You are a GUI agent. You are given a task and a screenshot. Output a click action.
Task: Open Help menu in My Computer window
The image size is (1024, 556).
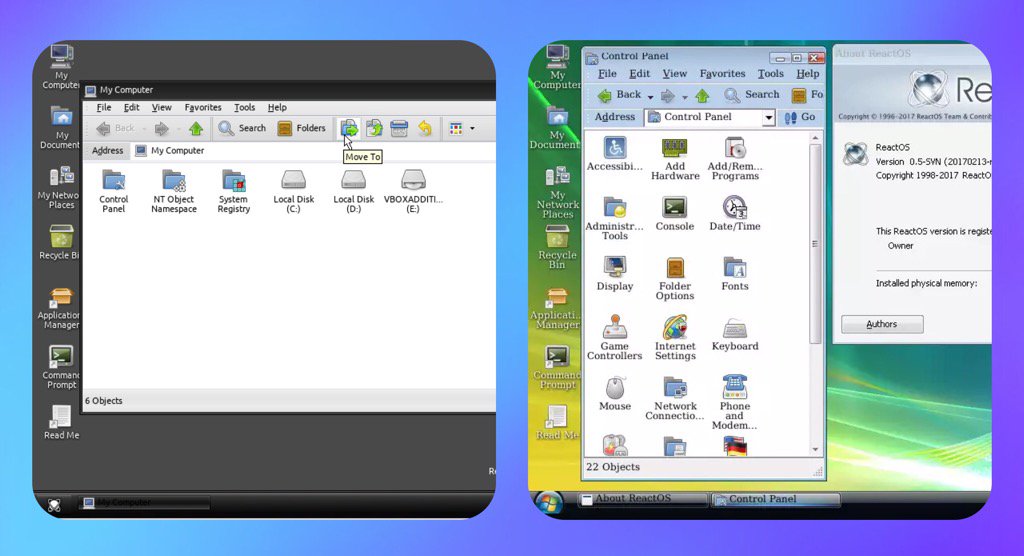277,107
